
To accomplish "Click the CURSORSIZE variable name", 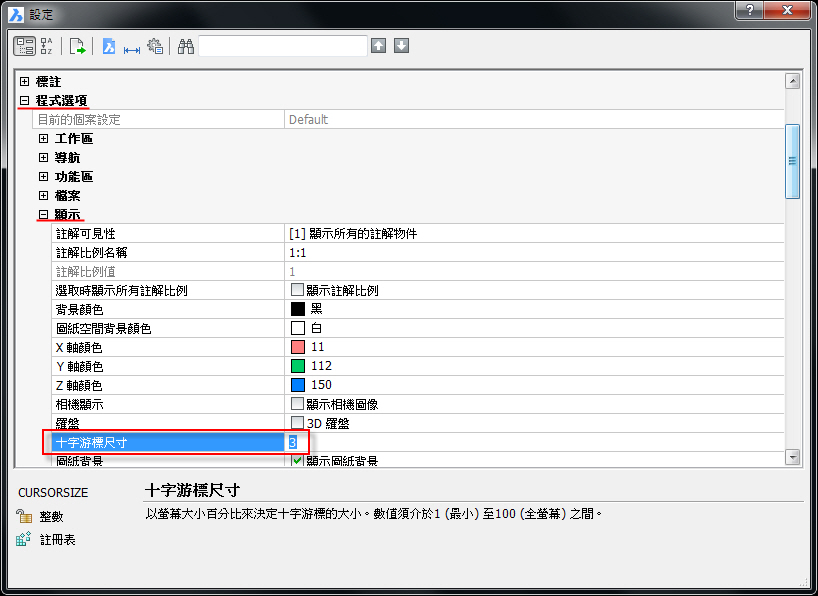I will (53, 493).
